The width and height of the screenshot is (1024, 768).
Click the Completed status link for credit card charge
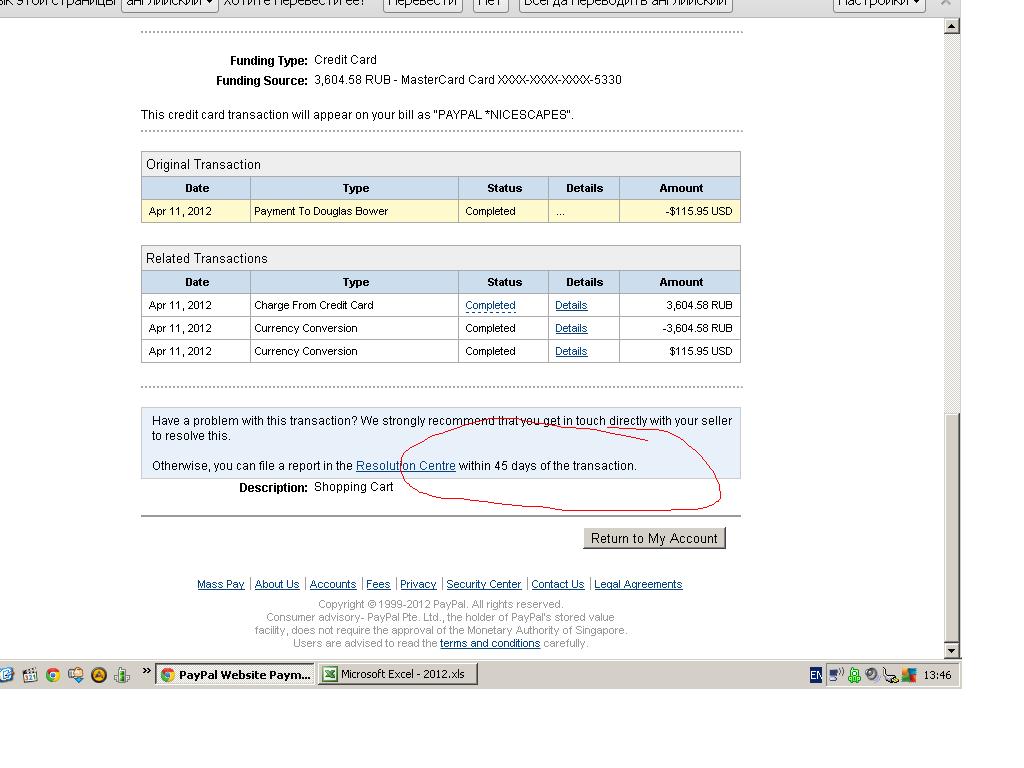(x=490, y=305)
